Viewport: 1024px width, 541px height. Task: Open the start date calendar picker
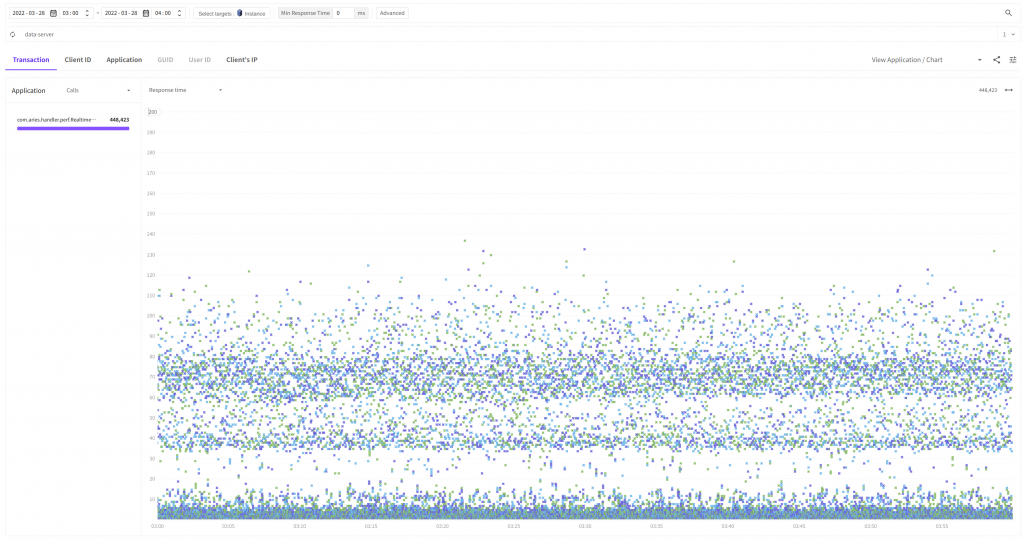coord(54,13)
